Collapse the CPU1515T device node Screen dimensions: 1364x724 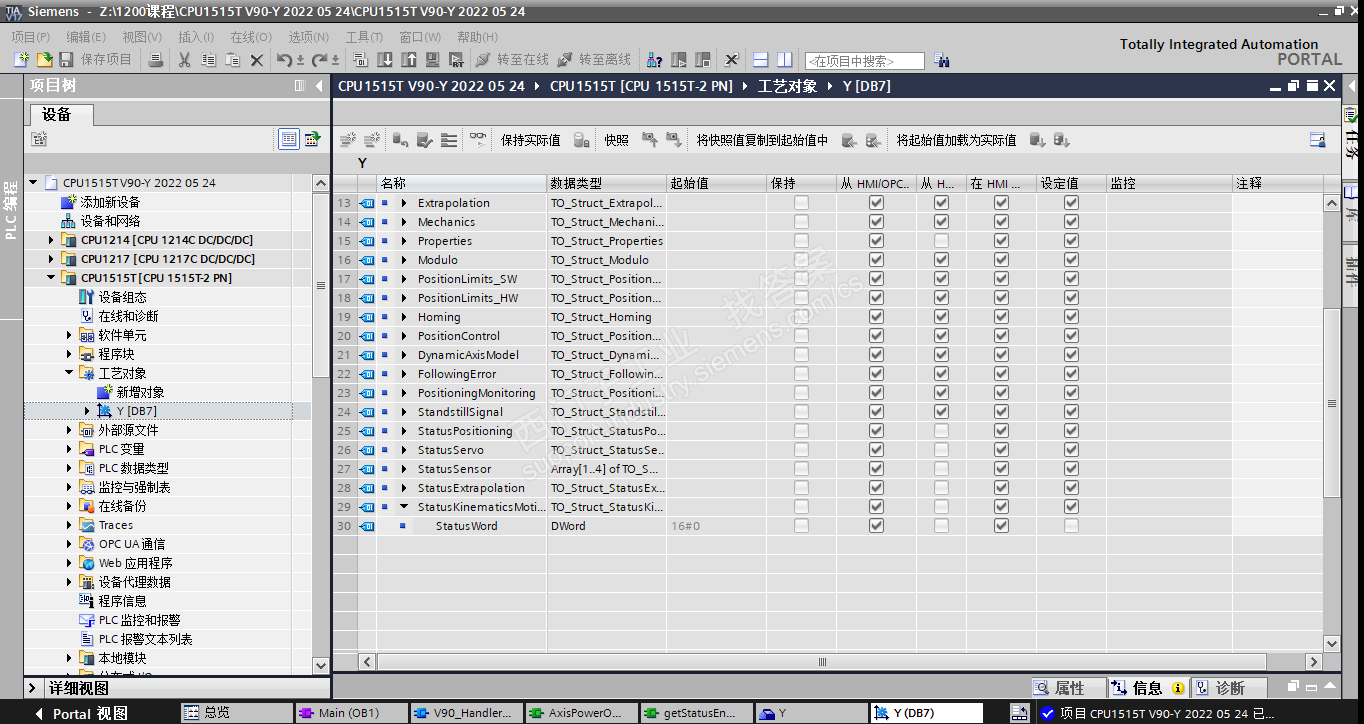point(51,278)
